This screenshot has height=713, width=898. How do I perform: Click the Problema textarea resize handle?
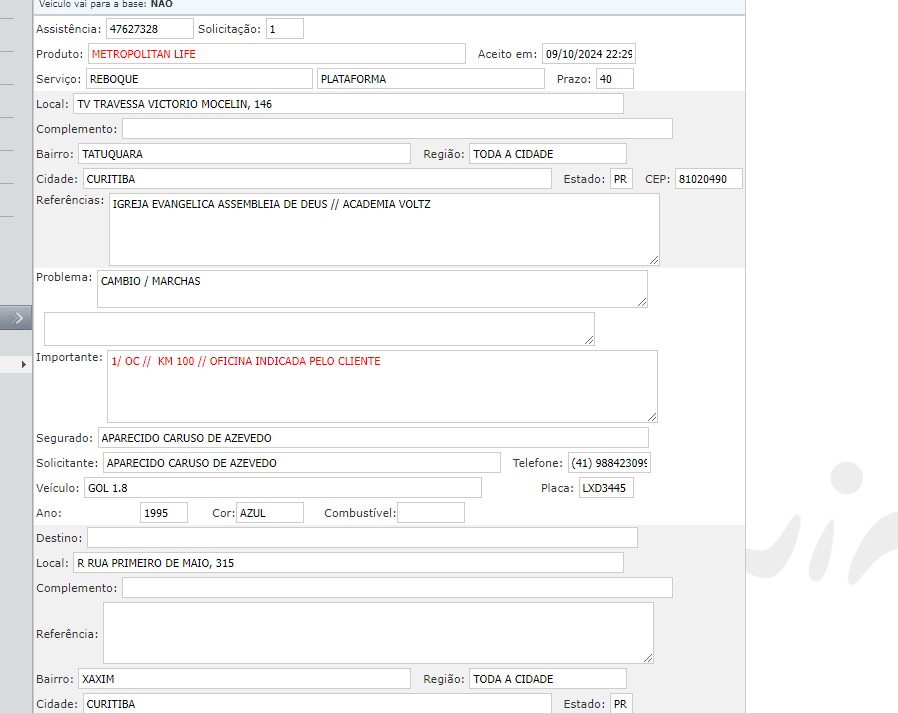[x=640, y=301]
